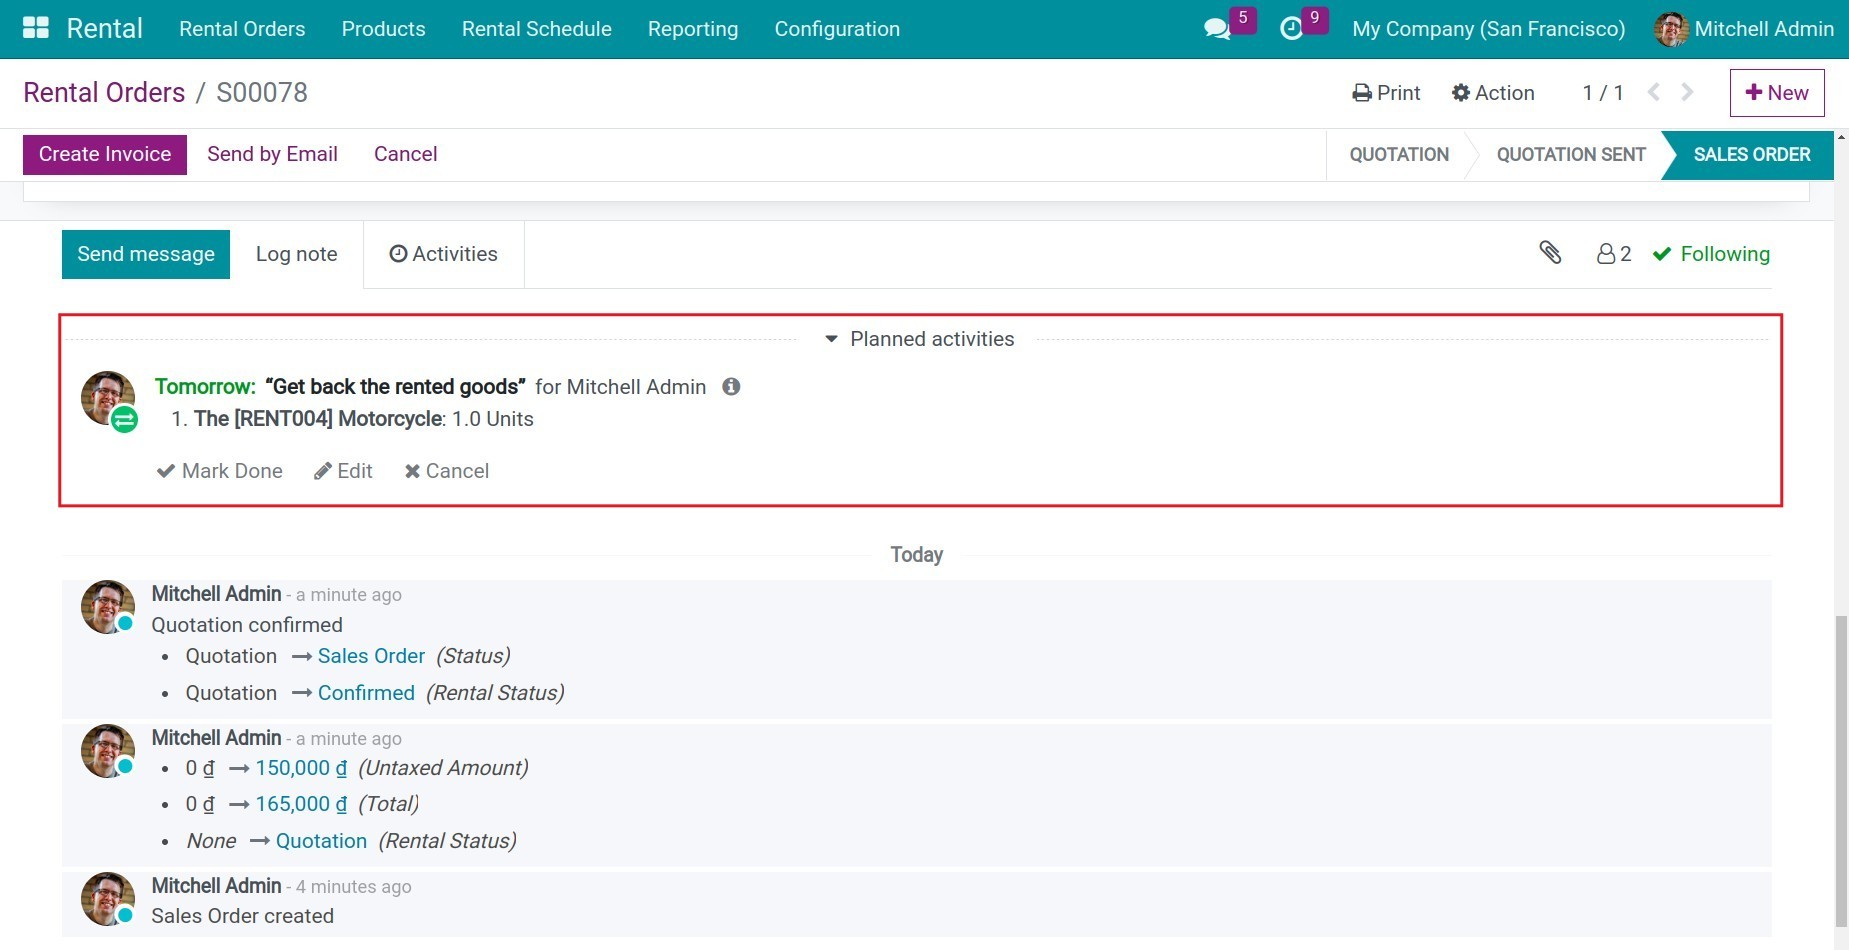Open company switcher My Company (San Francisco)
Screen dimensions: 1849x950
(x=1488, y=29)
